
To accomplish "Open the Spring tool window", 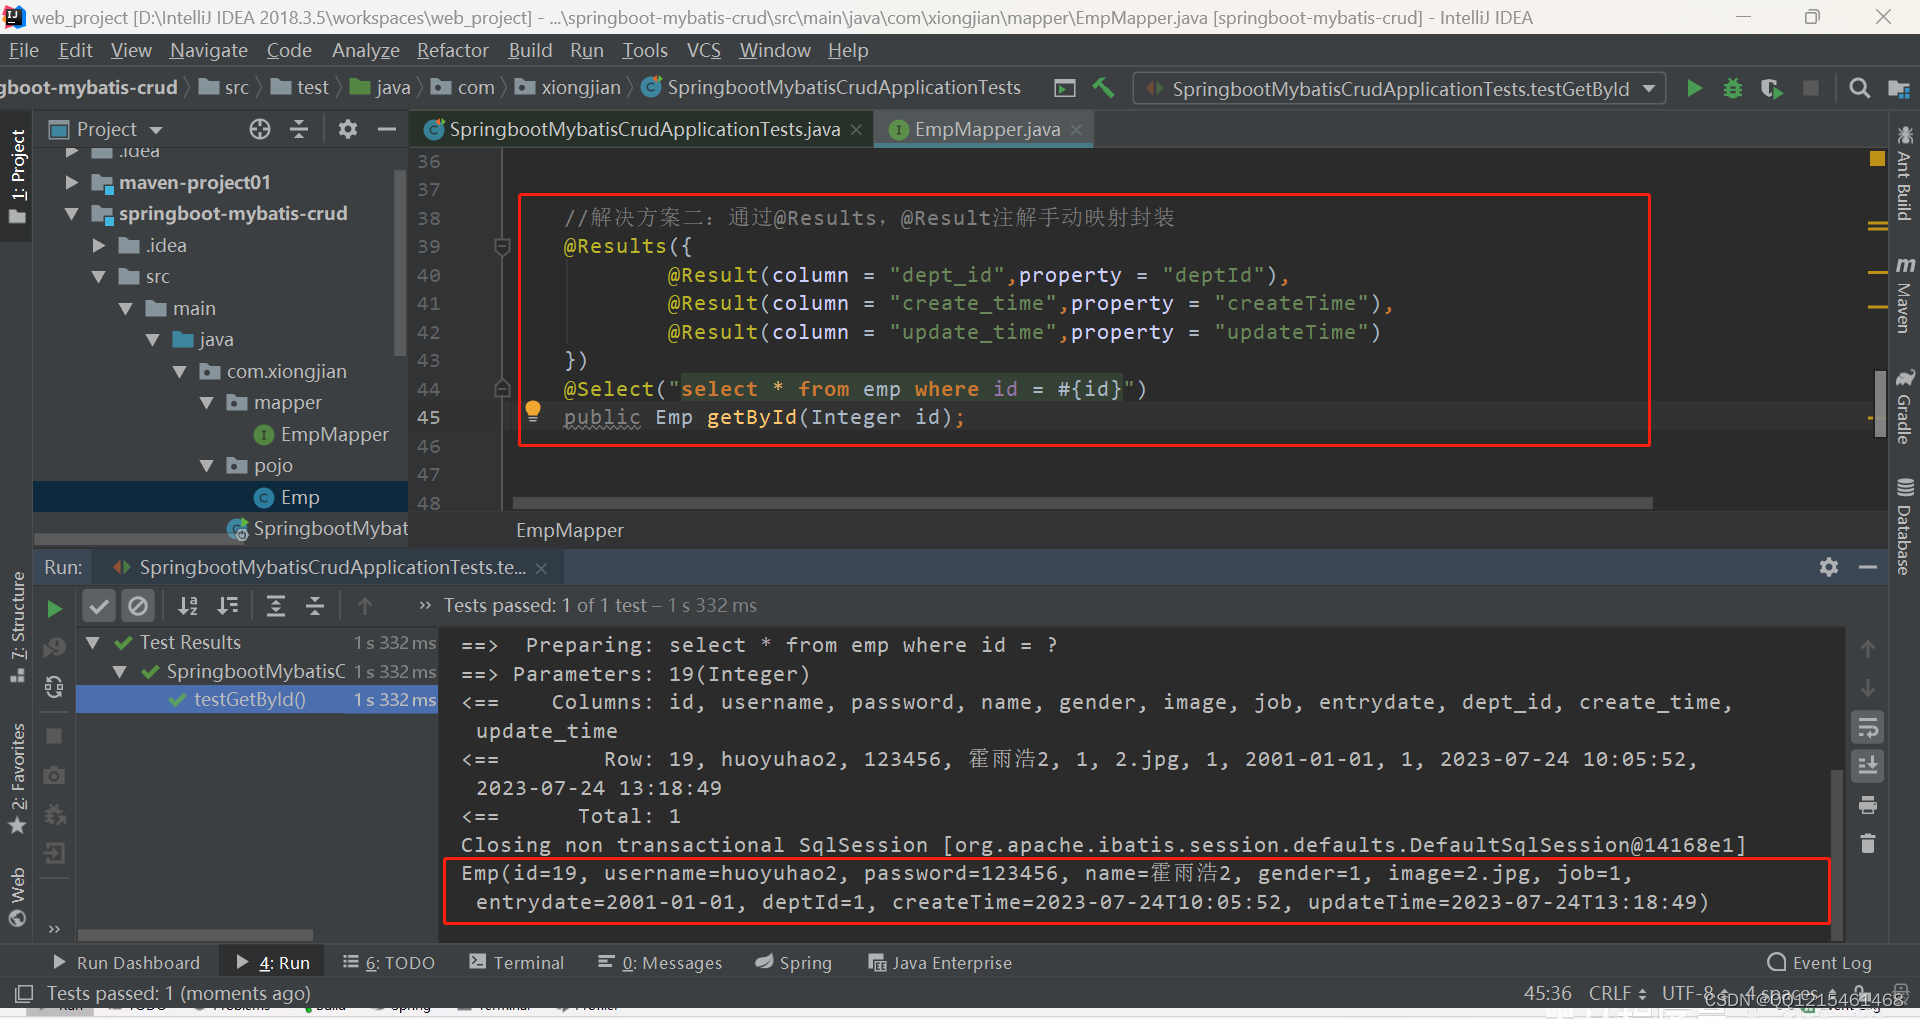I will (x=794, y=962).
